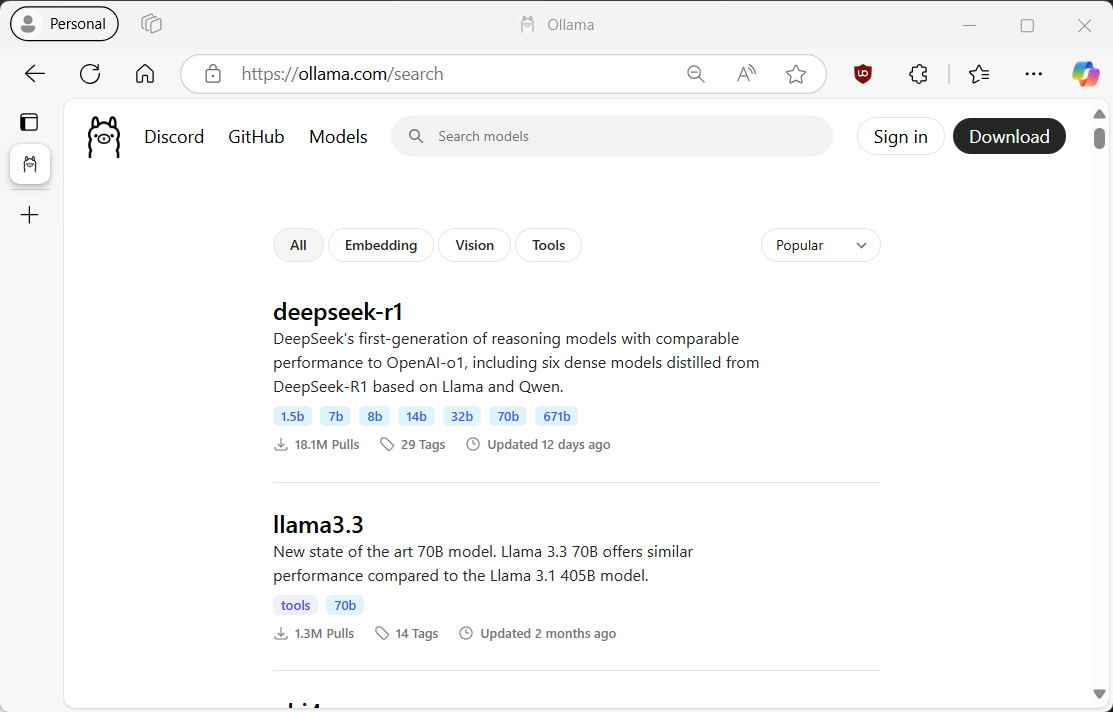Click the '1.3M Pulls' text

pos(324,633)
